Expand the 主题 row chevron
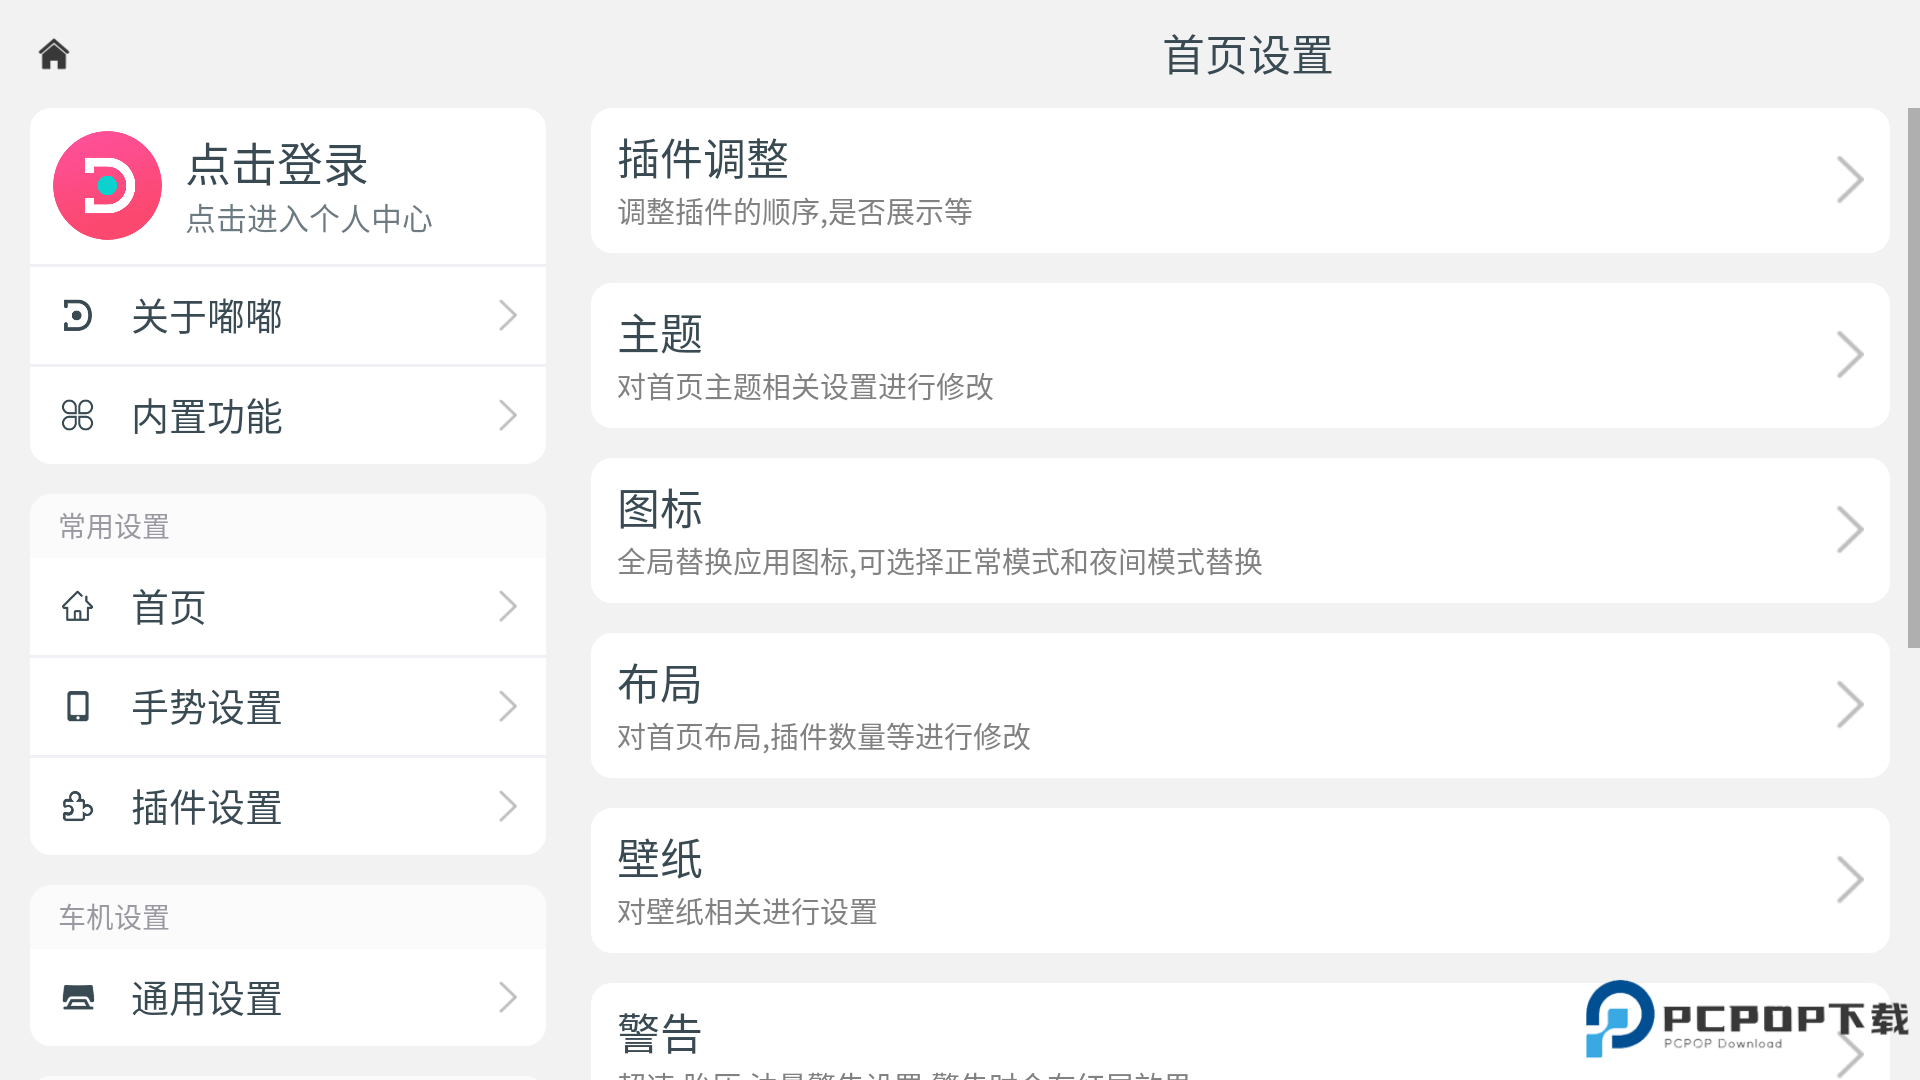This screenshot has width=1920, height=1080. click(1849, 356)
